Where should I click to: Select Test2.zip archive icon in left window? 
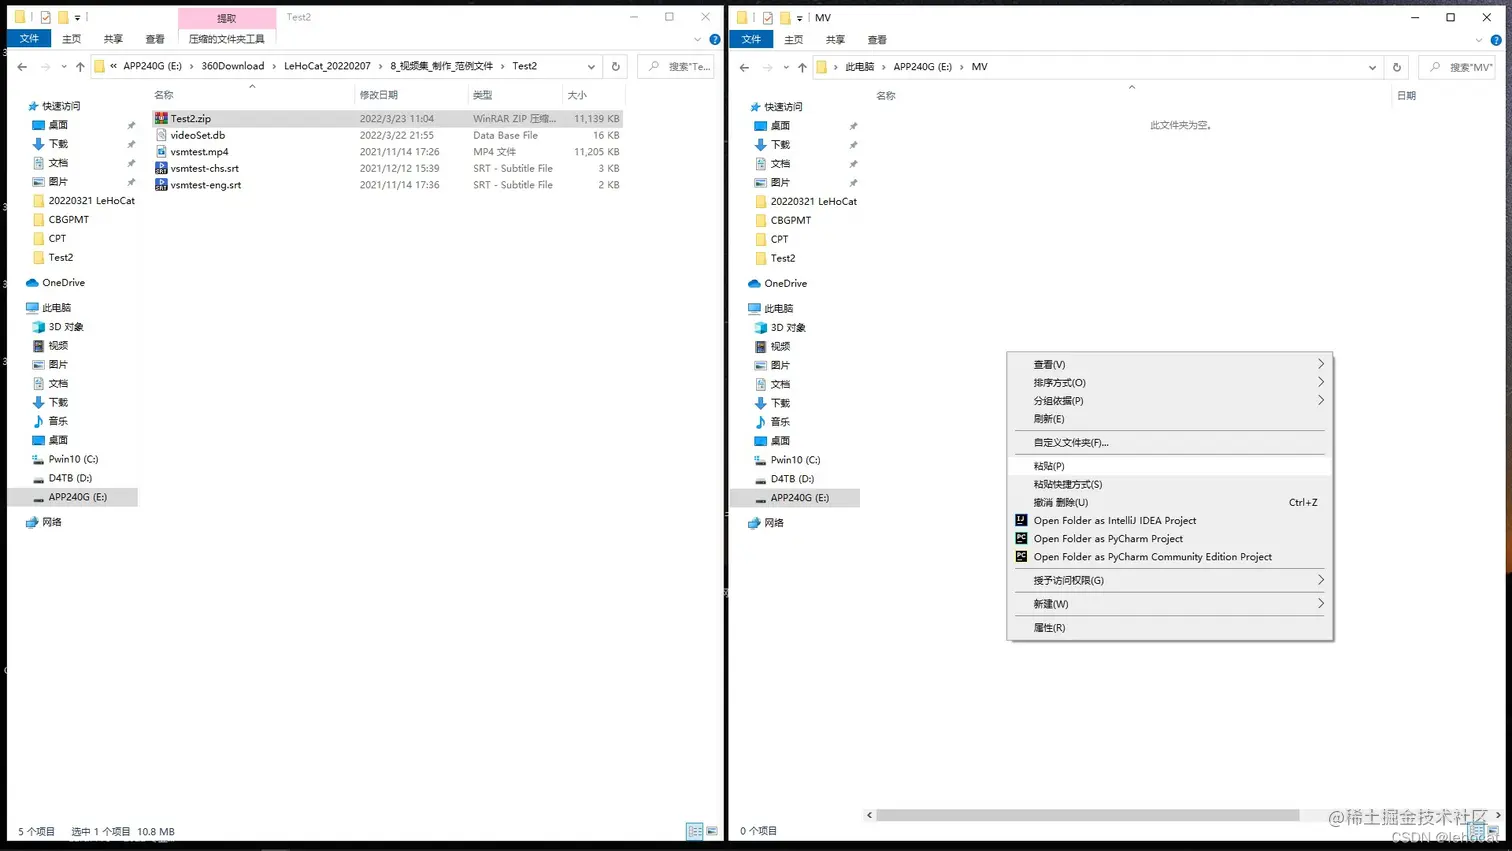point(161,118)
